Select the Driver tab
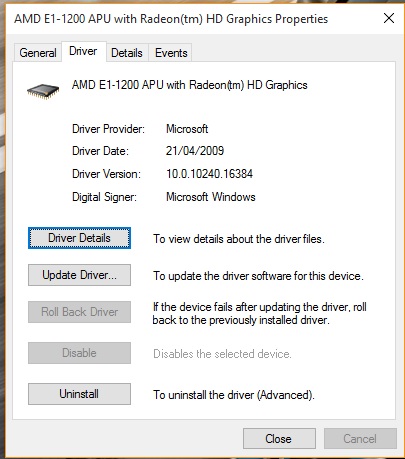The height and width of the screenshot is (459, 405). (x=83, y=51)
